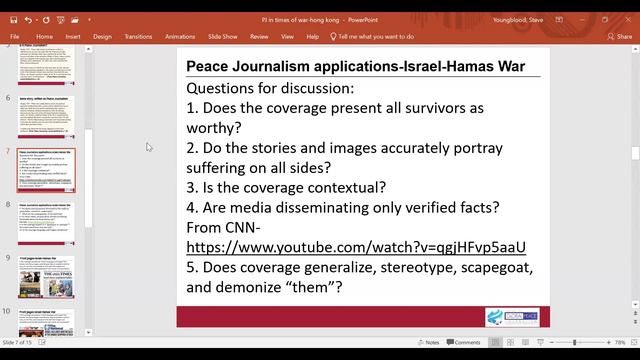Click the thumbnail panel scroll-down arrow

pyautogui.click(x=88, y=333)
